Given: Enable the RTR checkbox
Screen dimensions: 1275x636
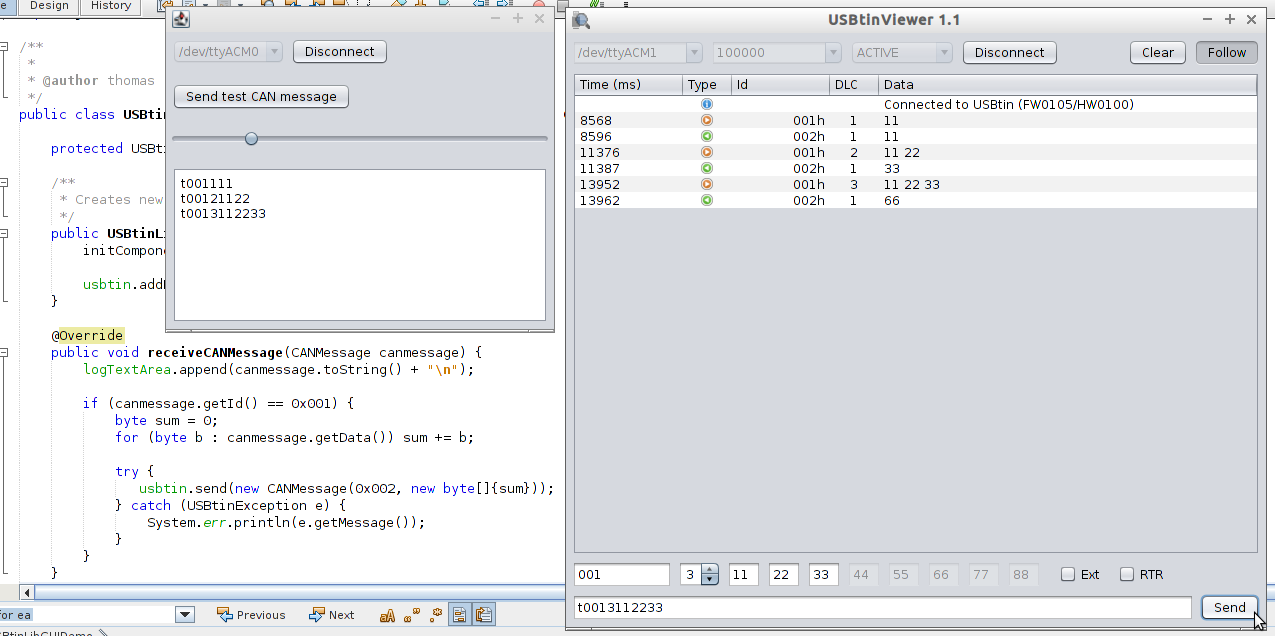Looking at the screenshot, I should point(1127,575).
